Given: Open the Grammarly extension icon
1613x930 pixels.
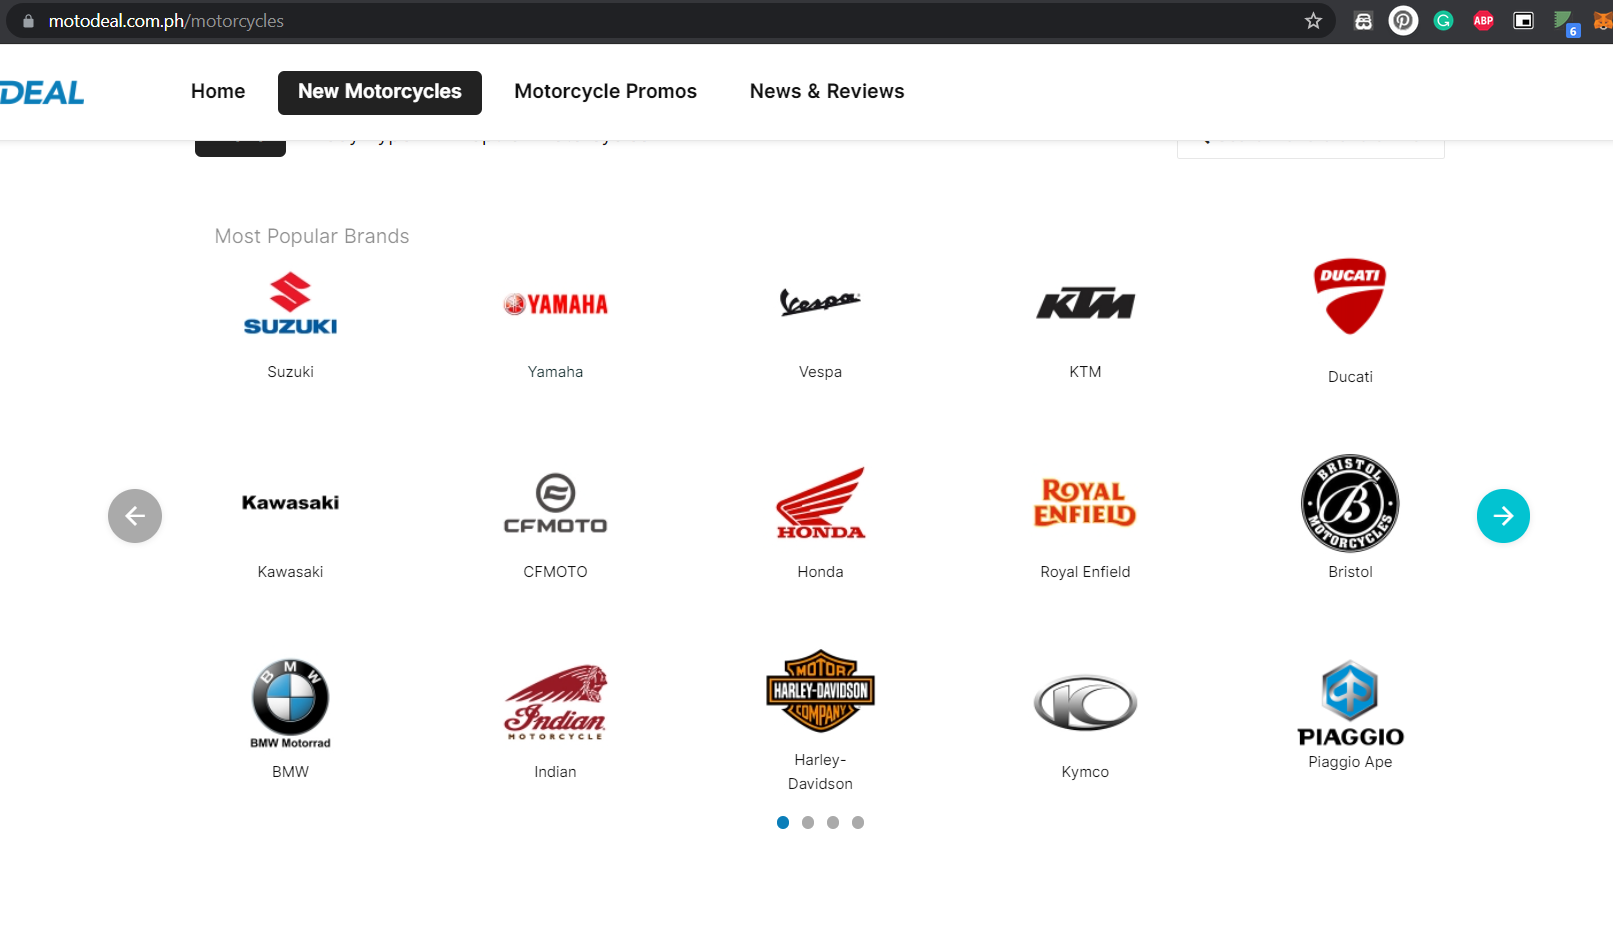Looking at the screenshot, I should 1443,21.
